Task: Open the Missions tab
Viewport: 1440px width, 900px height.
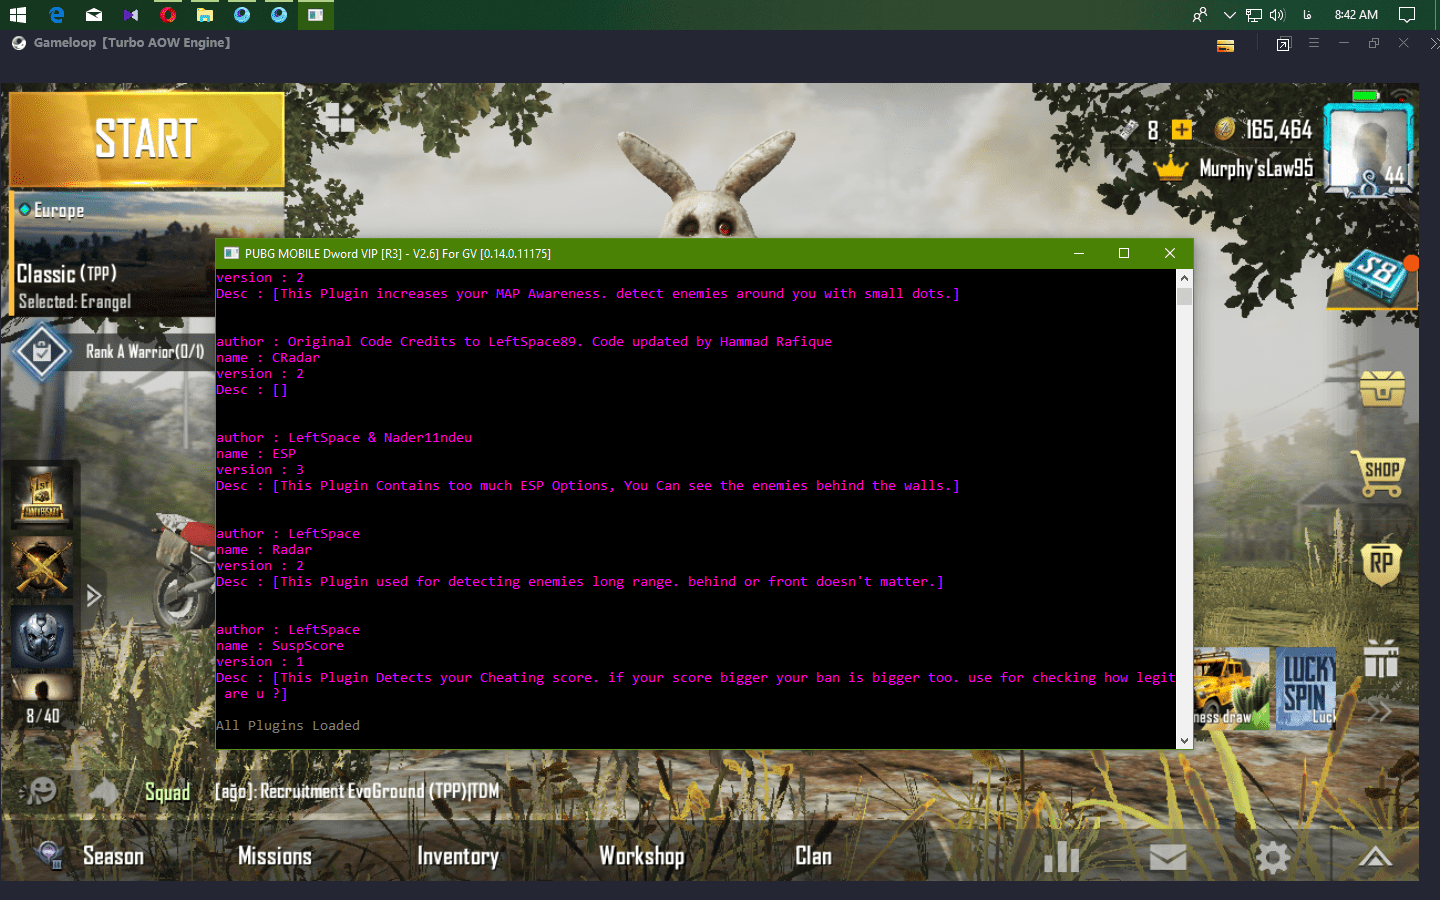Action: click(x=275, y=856)
